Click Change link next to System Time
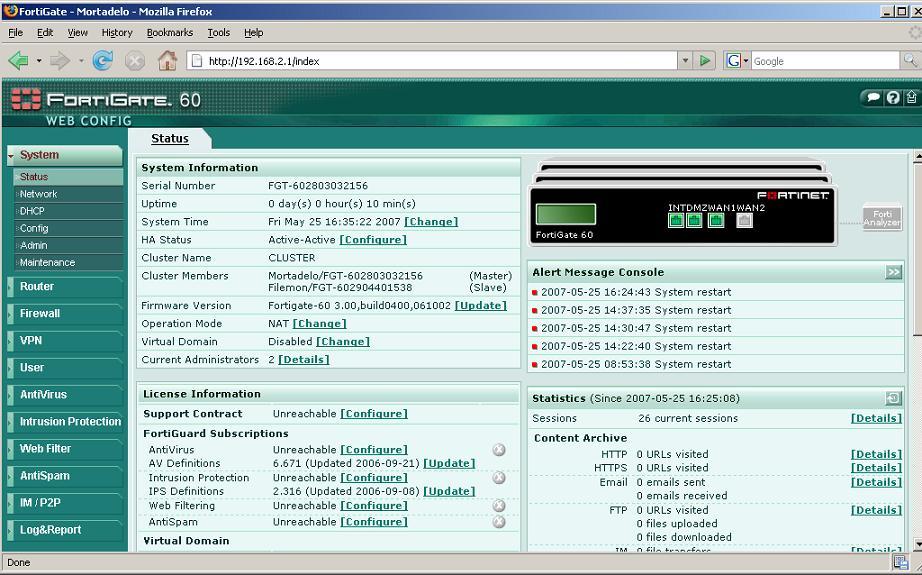 point(431,222)
